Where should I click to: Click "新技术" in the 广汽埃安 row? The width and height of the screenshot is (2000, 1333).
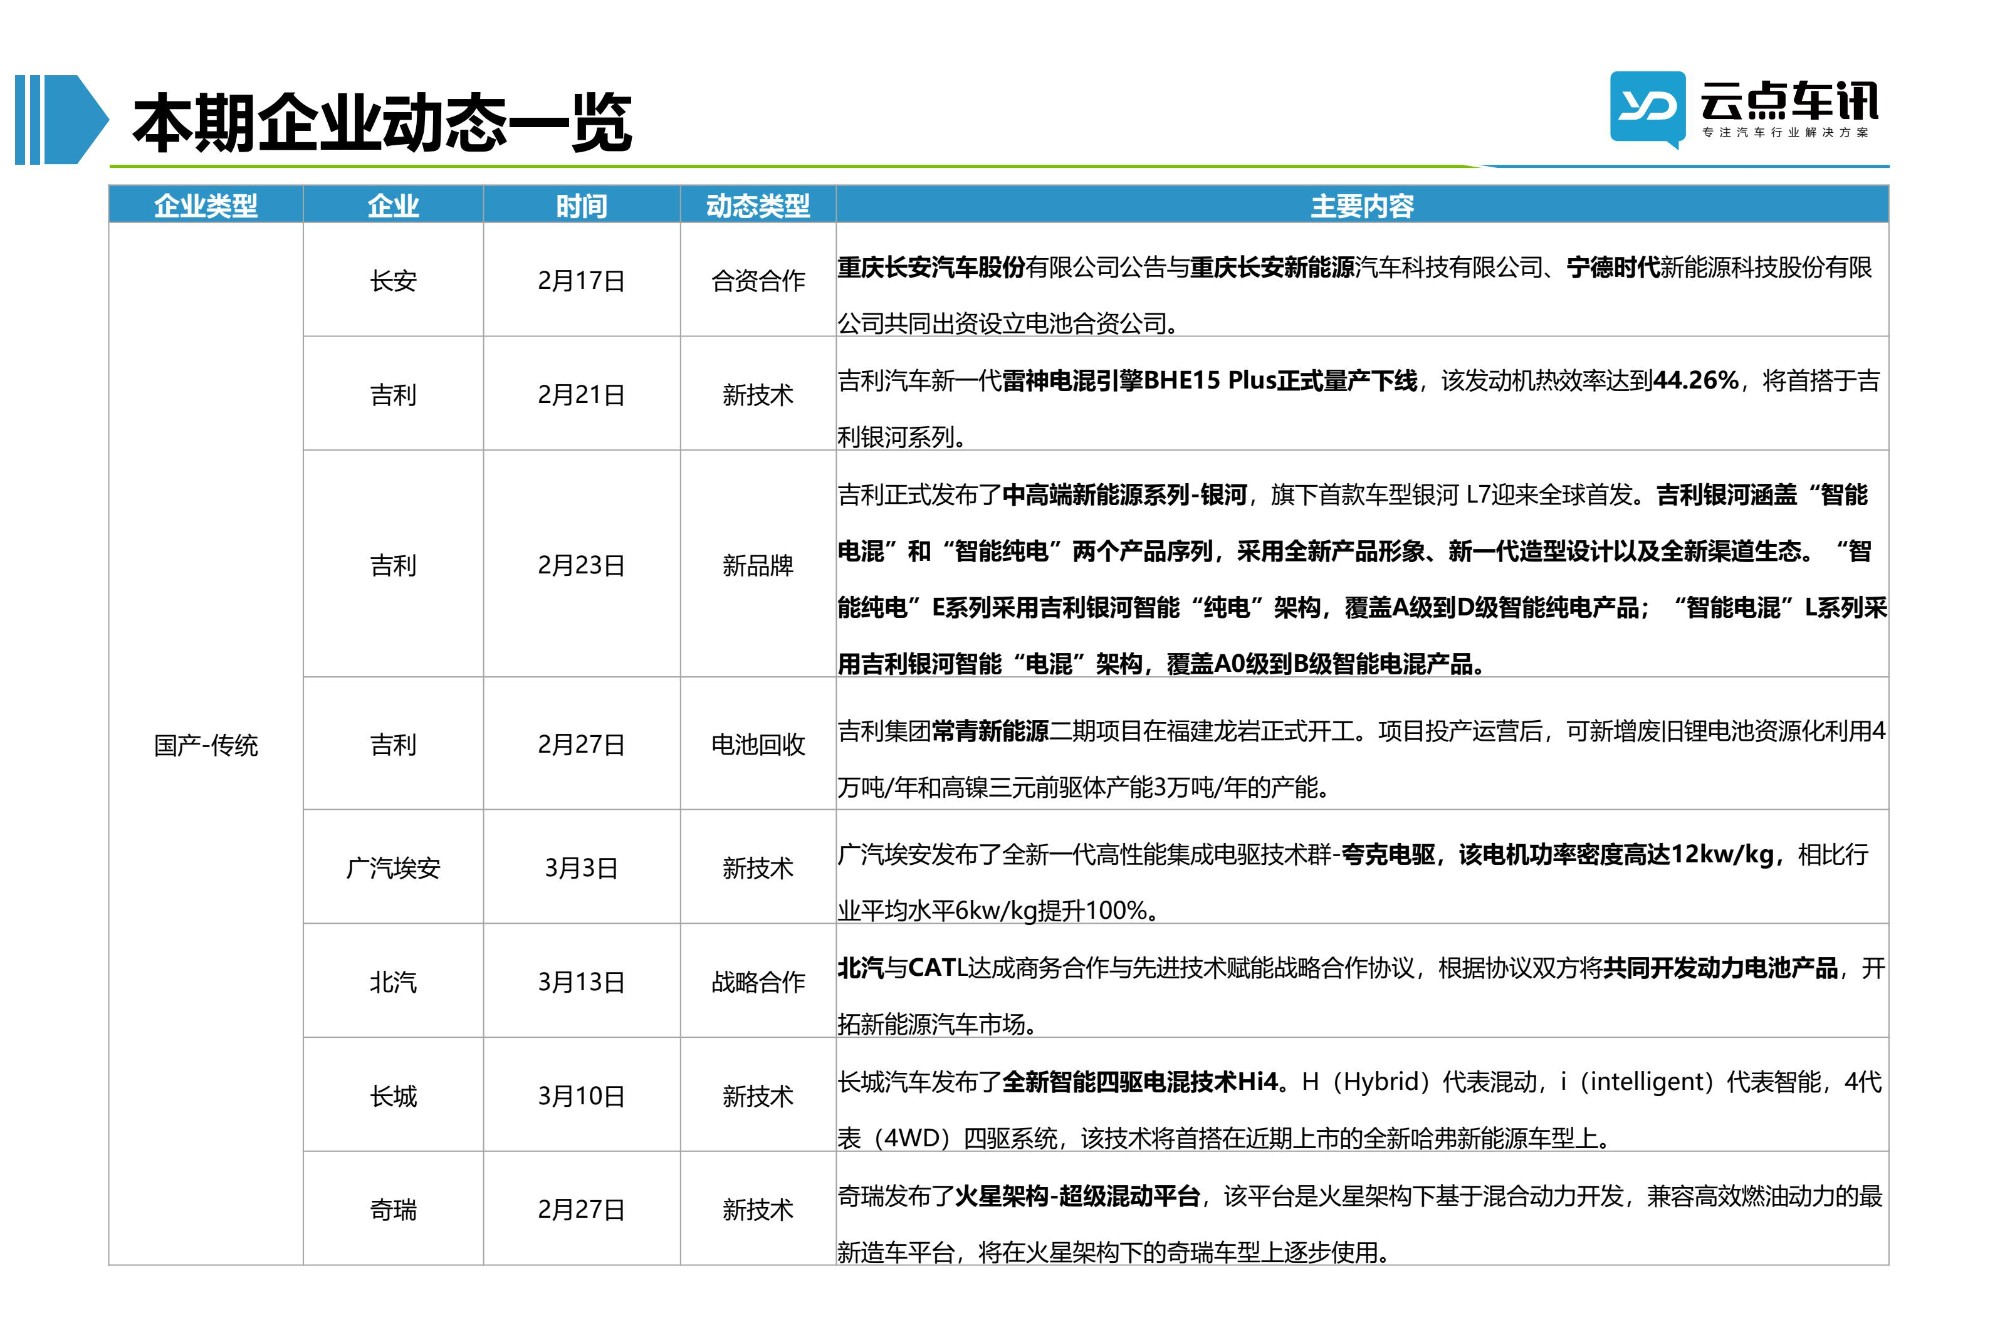tap(758, 868)
